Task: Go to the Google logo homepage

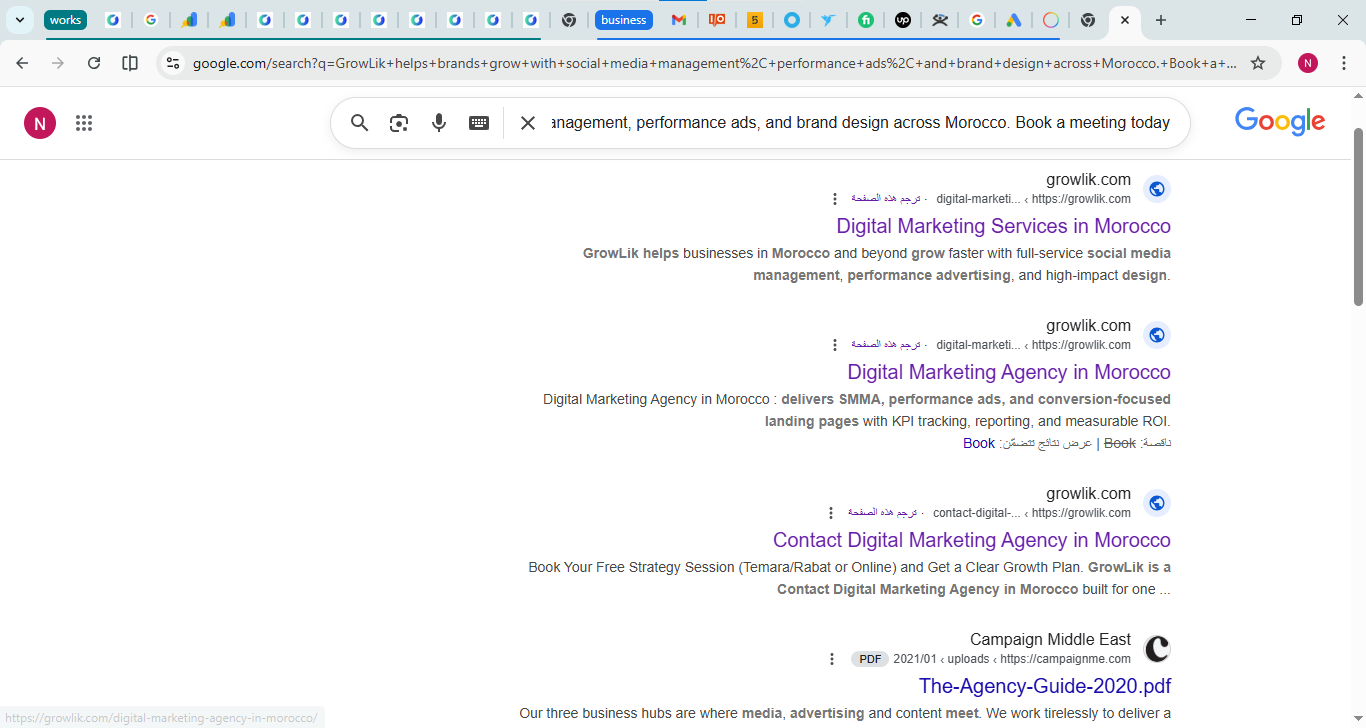Action: (x=1280, y=122)
